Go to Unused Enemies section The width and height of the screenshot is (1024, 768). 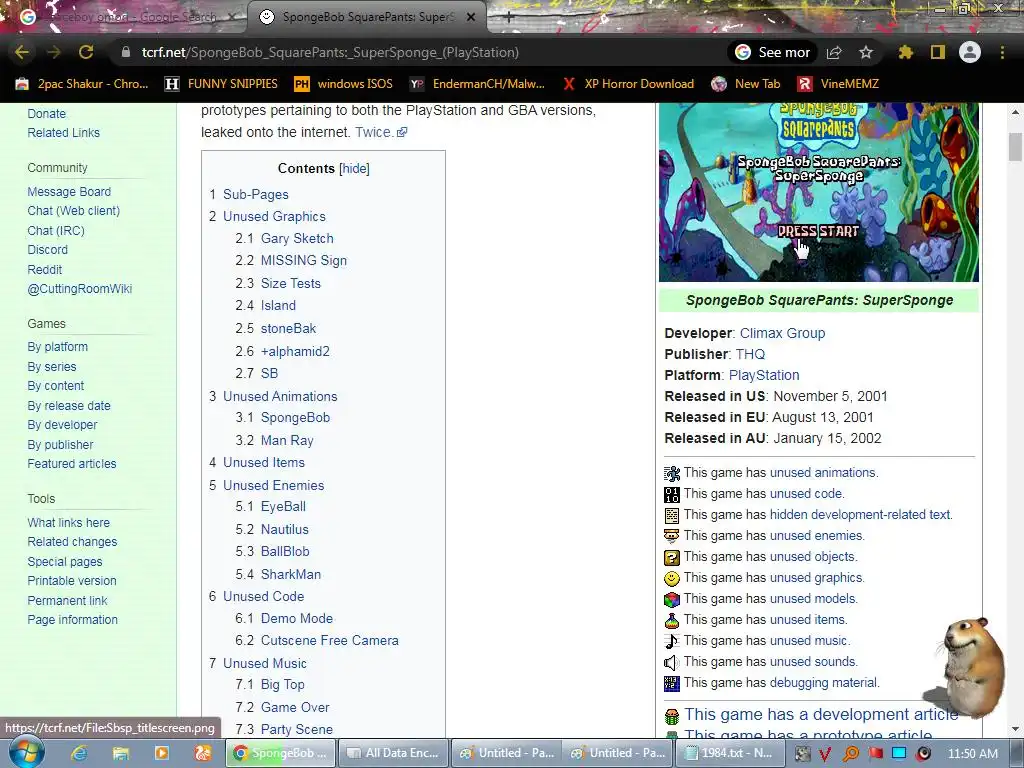[x=273, y=485]
